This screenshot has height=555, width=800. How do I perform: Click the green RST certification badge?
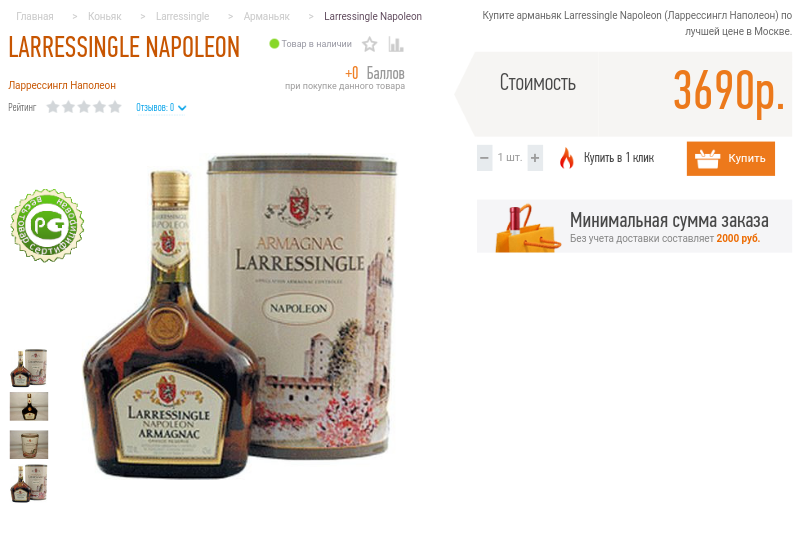(47, 225)
